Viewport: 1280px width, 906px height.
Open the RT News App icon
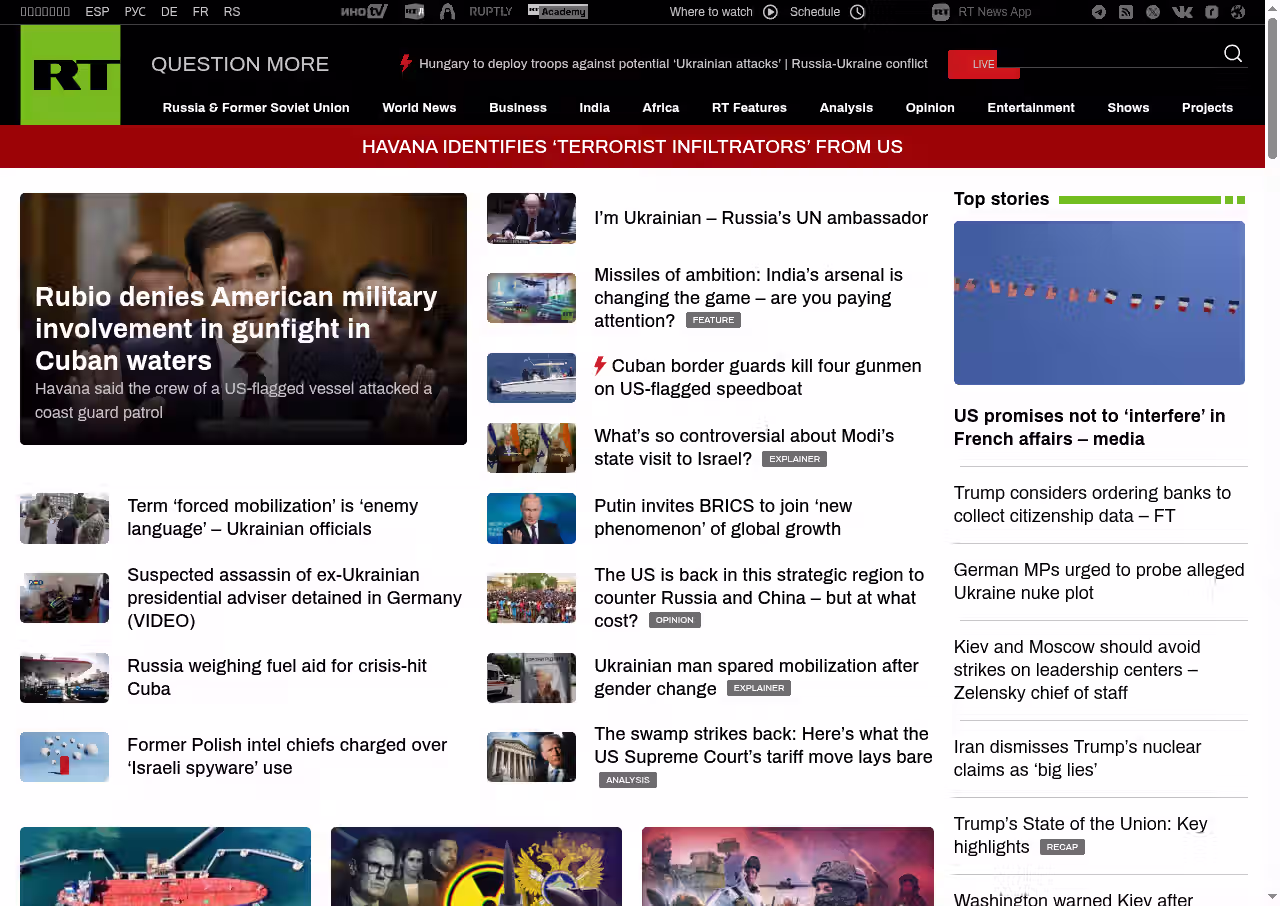click(941, 12)
